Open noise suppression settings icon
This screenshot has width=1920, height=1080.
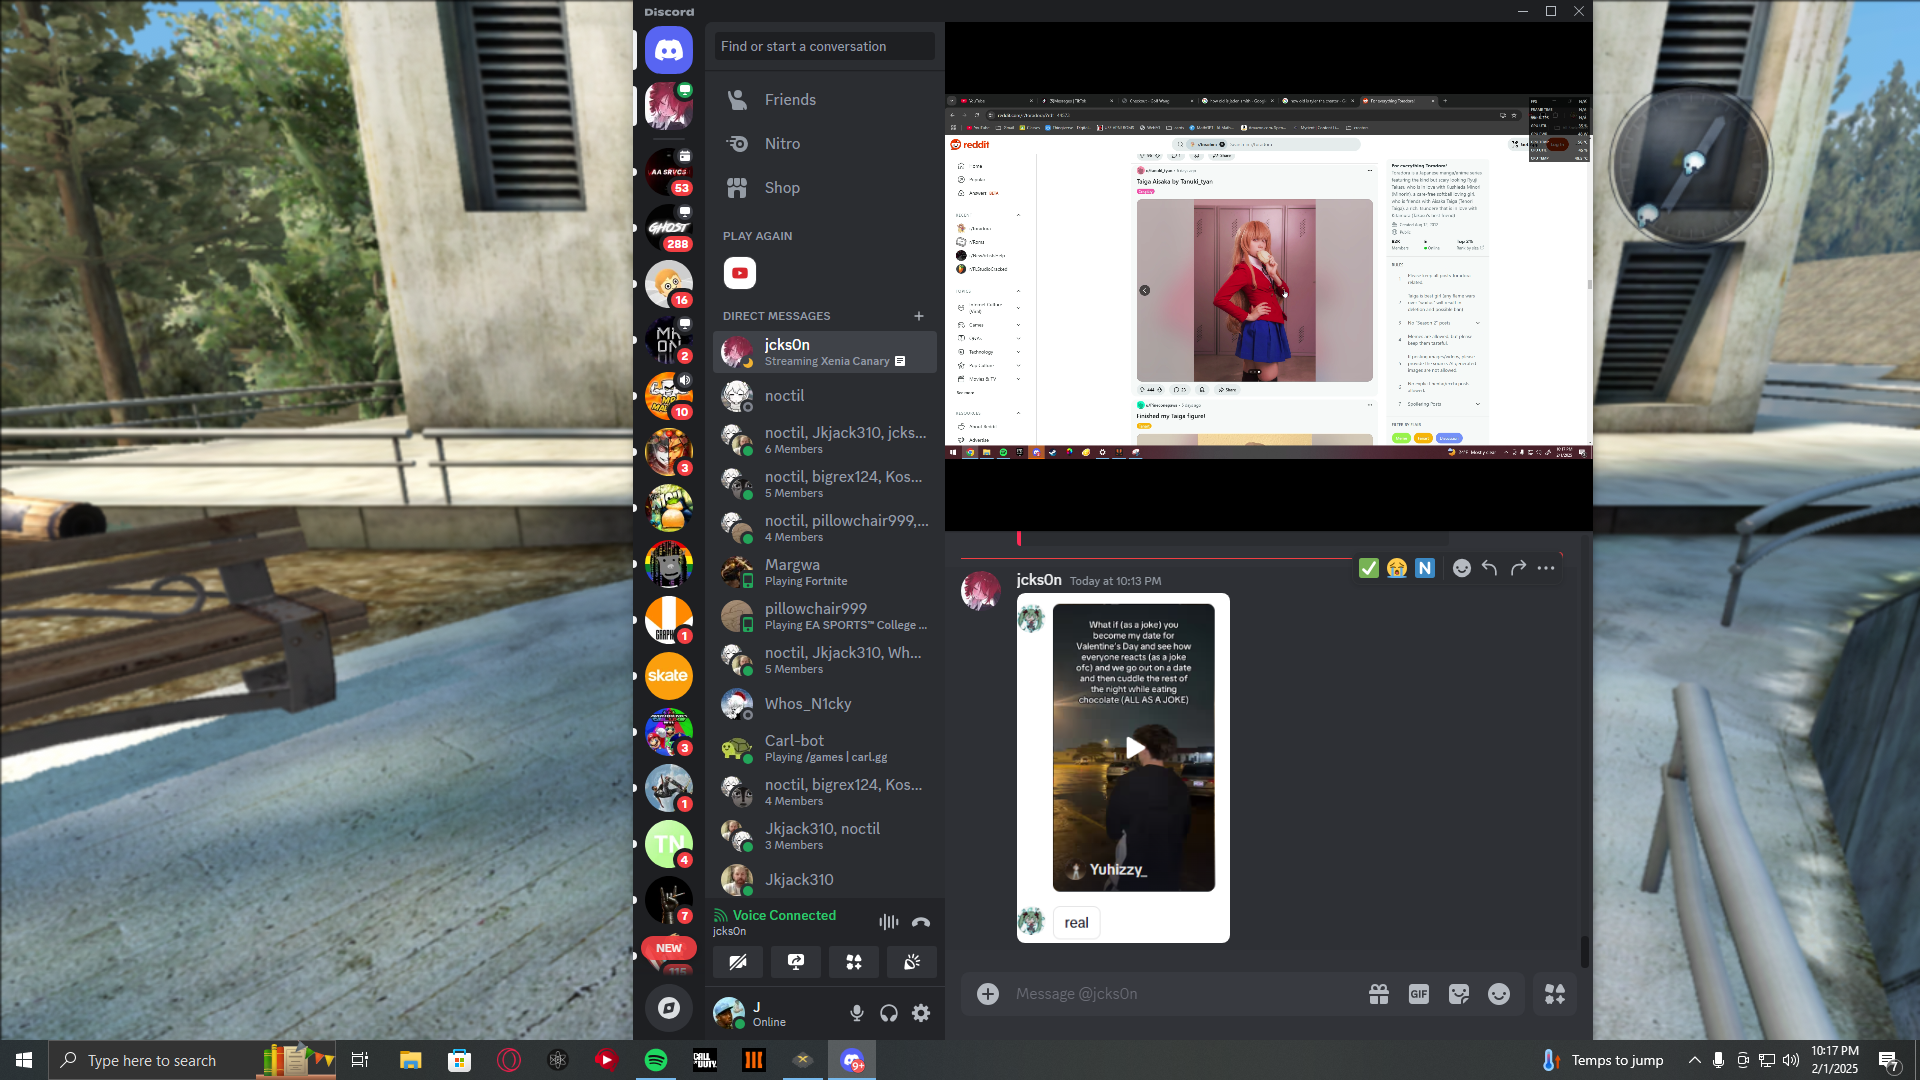coord(888,922)
